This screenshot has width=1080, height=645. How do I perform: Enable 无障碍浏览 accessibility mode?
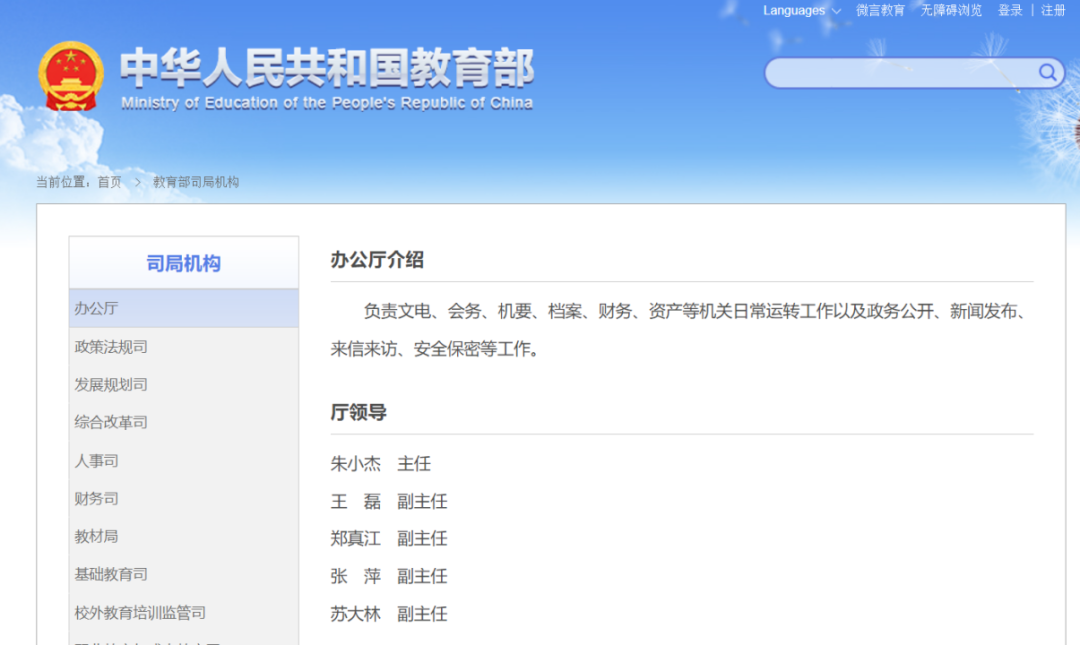(951, 10)
